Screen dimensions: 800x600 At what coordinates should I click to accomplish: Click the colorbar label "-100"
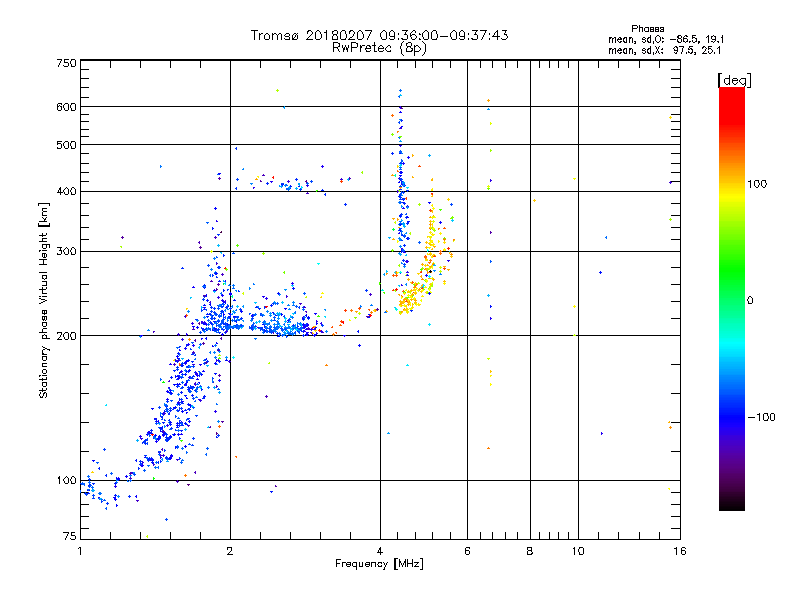(x=761, y=417)
